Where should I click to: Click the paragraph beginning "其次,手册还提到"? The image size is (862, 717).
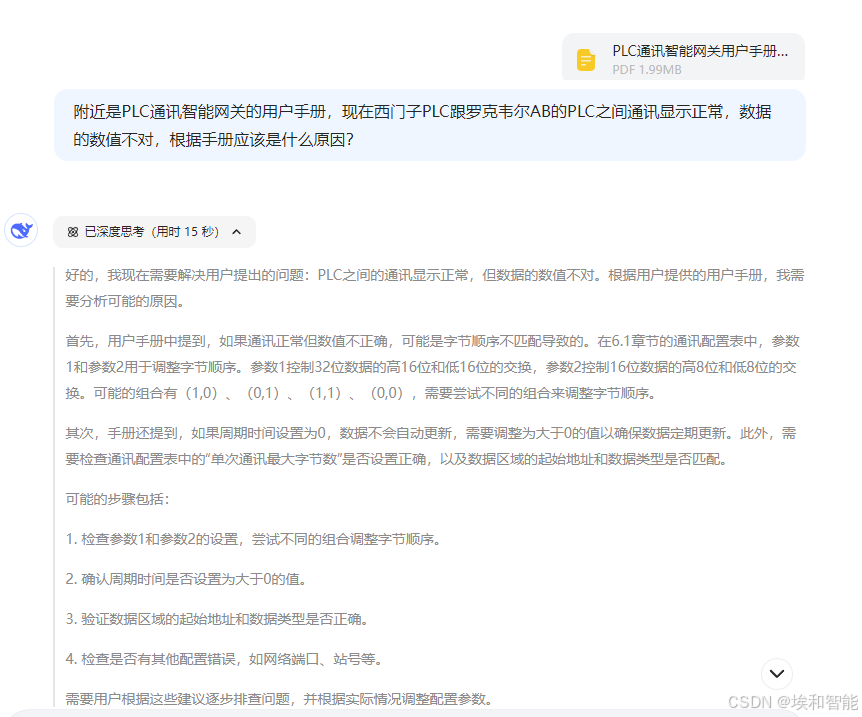tap(430, 446)
